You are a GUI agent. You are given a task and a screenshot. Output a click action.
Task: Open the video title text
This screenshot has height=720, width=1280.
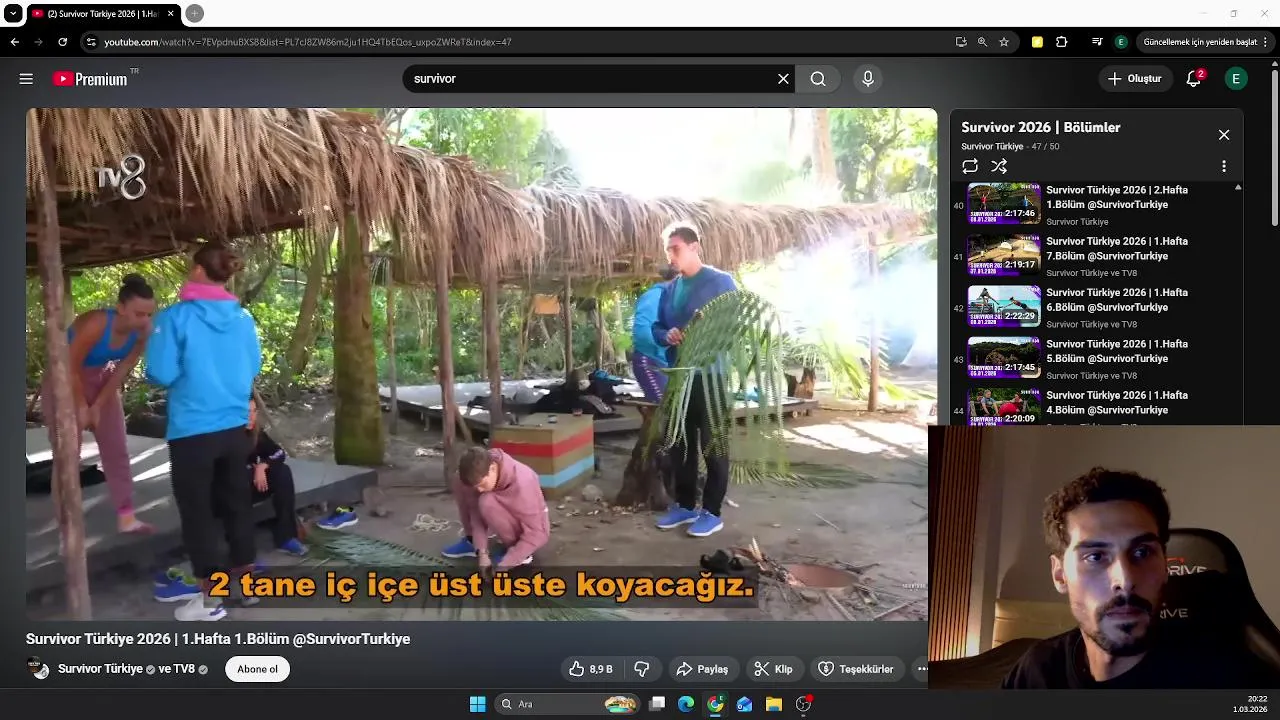218,639
